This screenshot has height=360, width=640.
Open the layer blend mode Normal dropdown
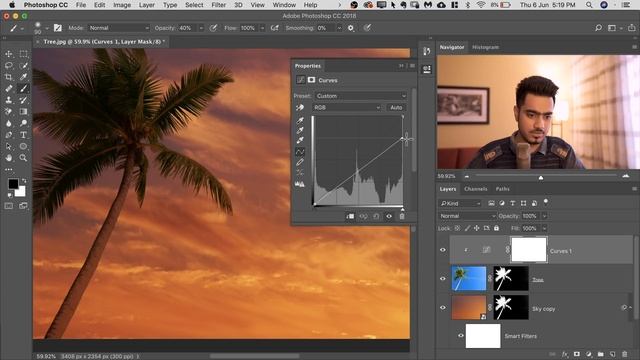pyautogui.click(x=467, y=216)
